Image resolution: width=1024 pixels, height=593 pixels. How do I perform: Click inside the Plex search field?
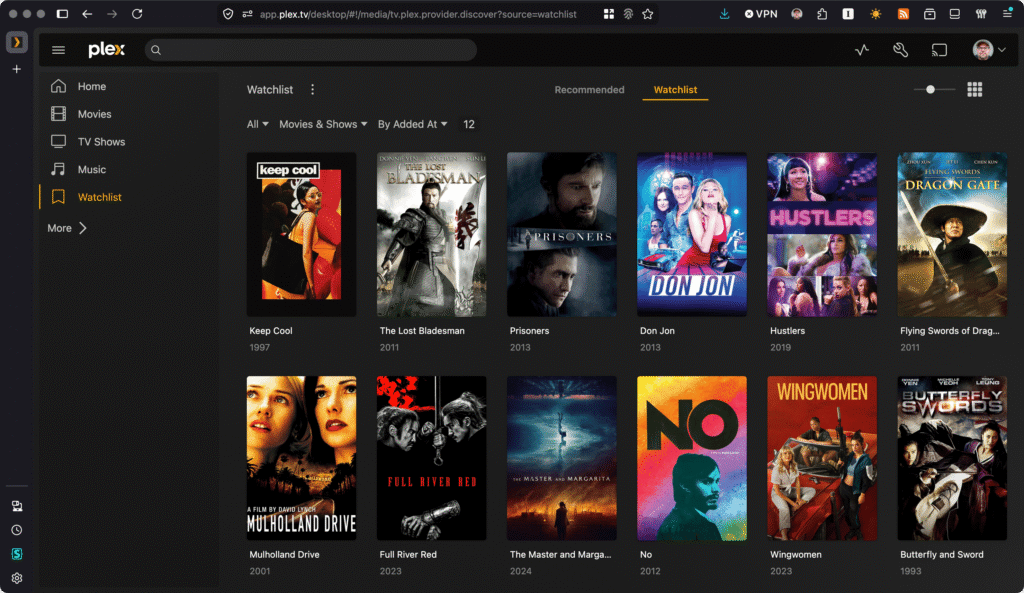(311, 50)
